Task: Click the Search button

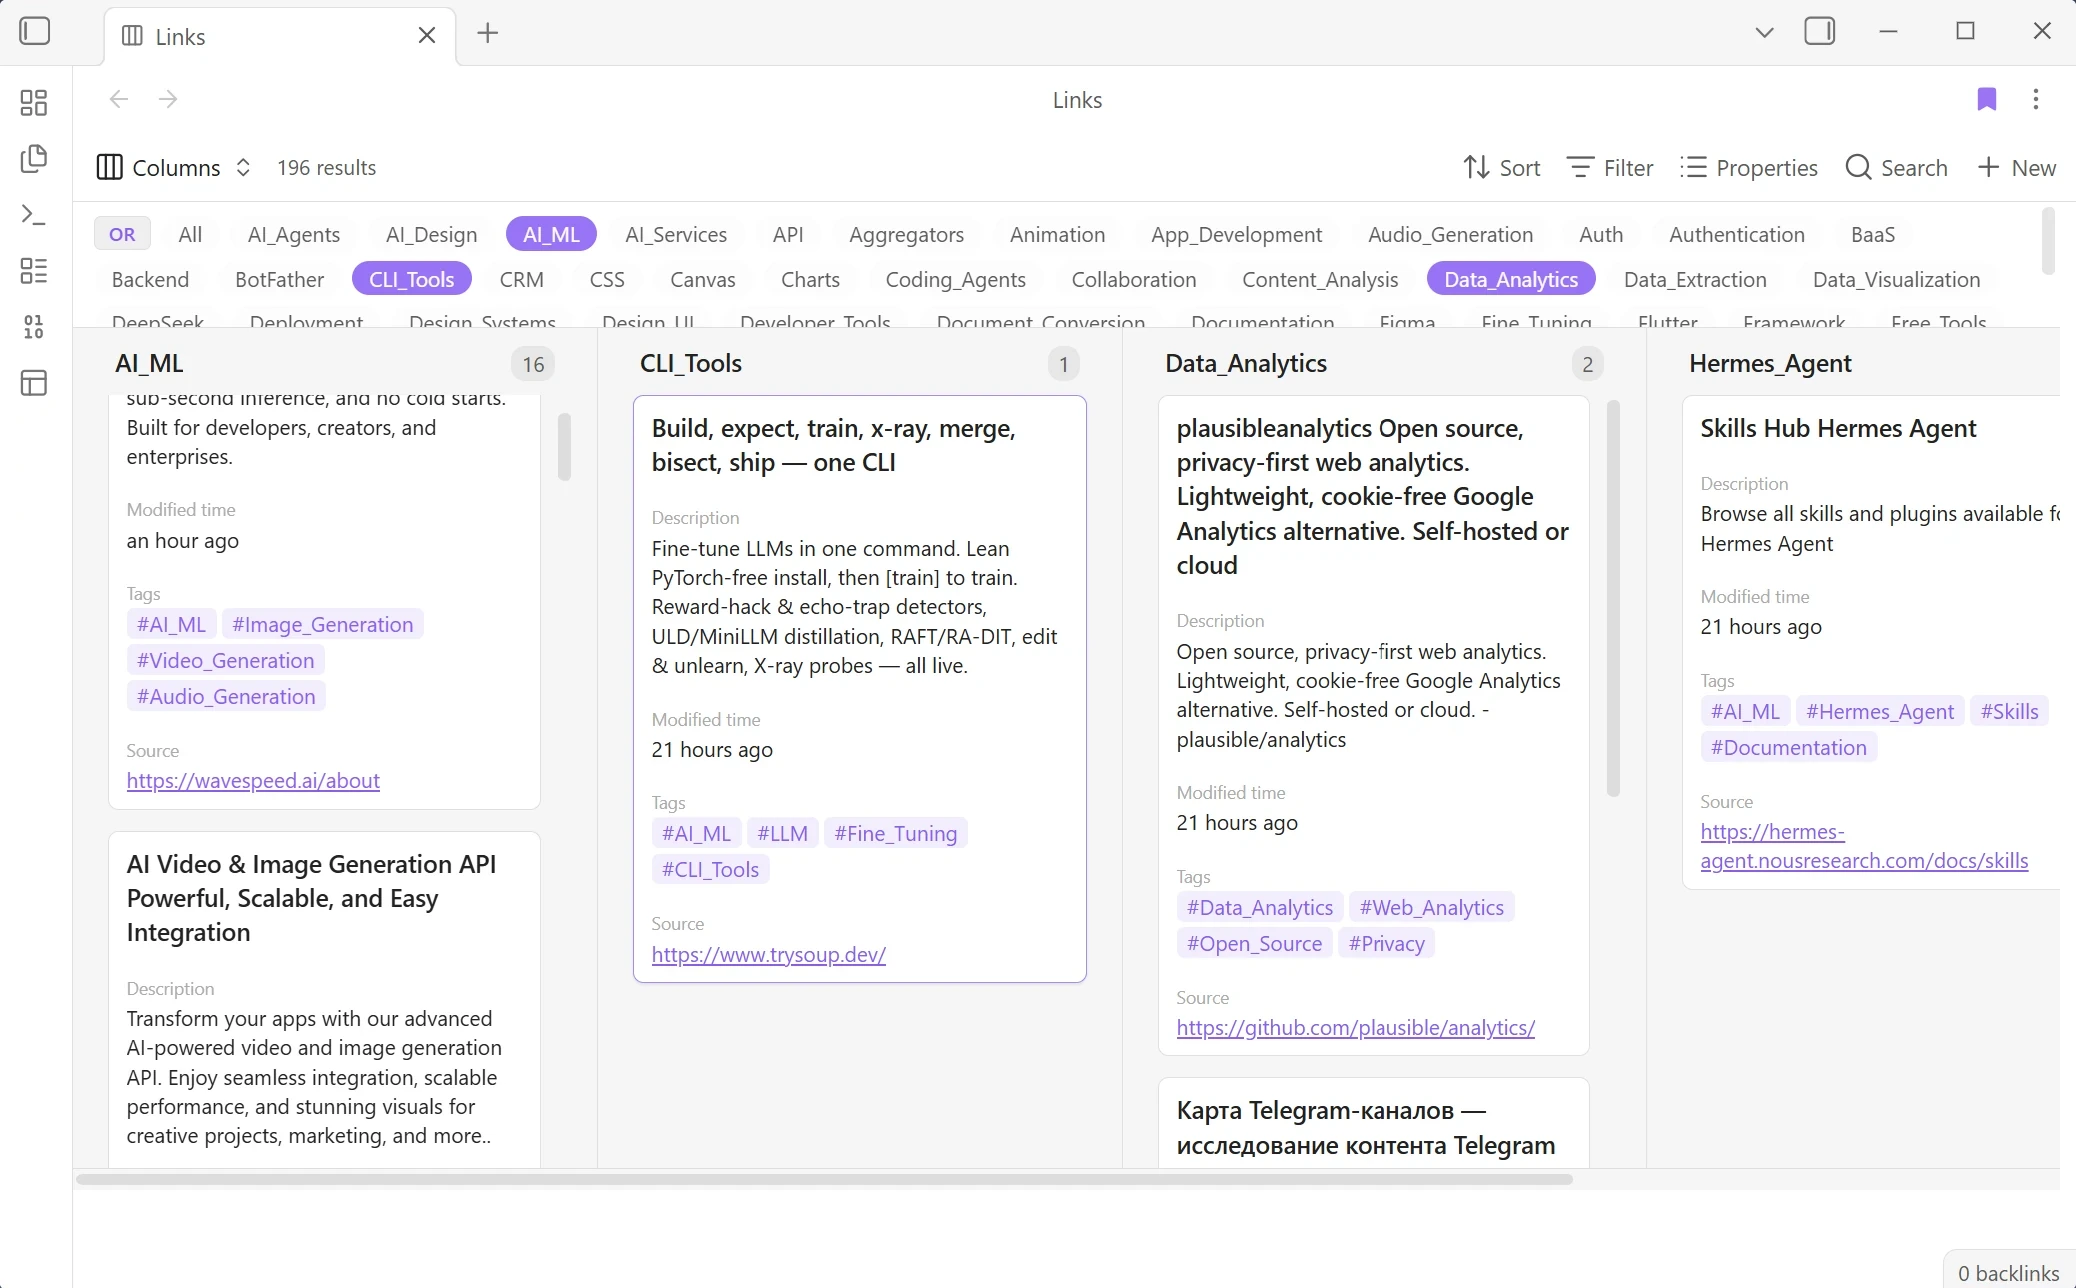Action: (x=1897, y=168)
